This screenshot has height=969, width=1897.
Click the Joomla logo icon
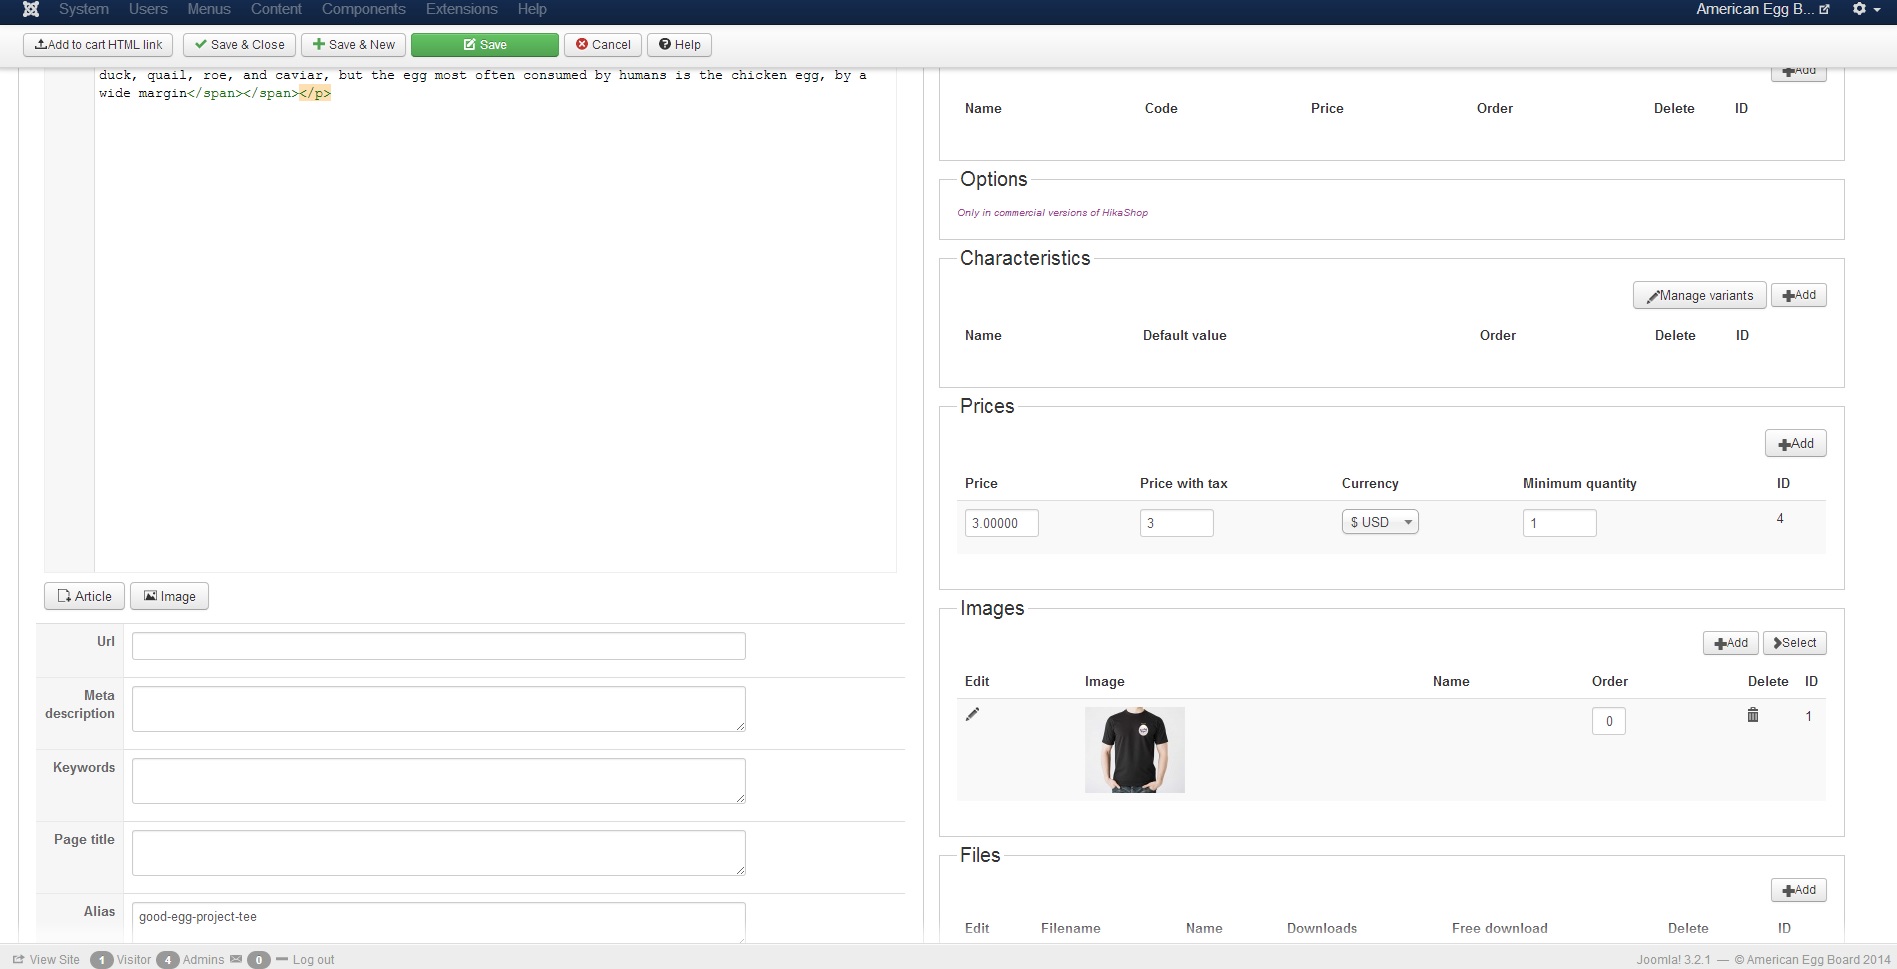click(x=31, y=9)
